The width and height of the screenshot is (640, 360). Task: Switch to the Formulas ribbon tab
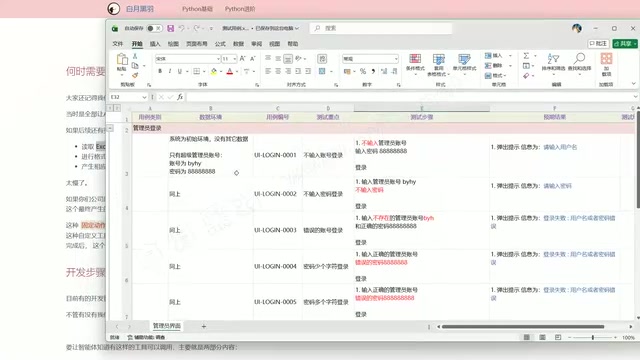tap(220, 44)
